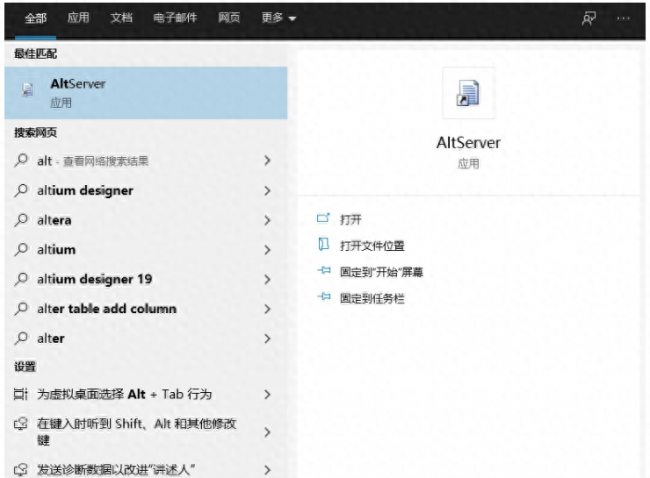Expand arrow for 'altera'
The image size is (650, 478).
267,220
